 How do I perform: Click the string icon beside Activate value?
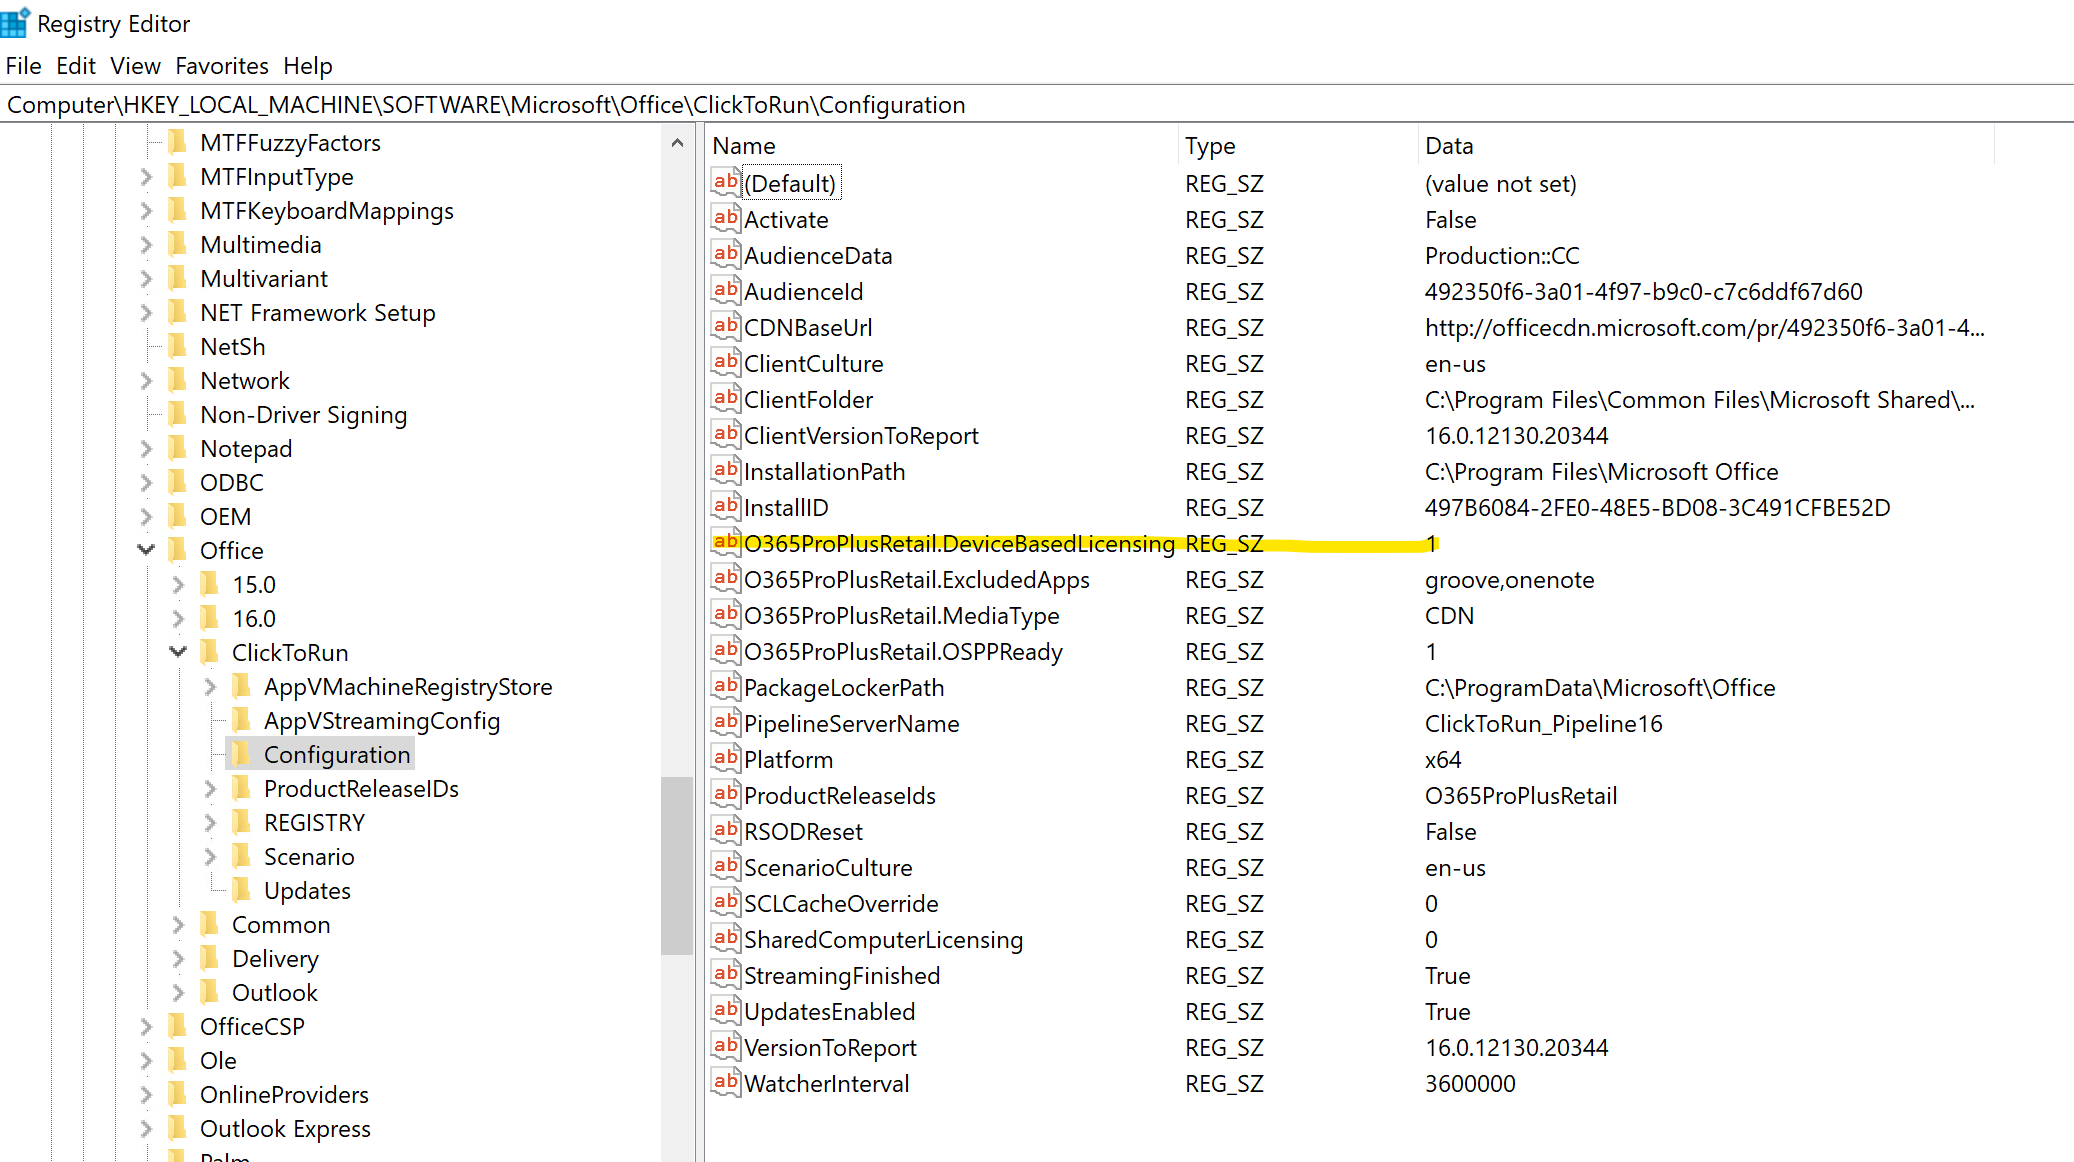coord(725,219)
